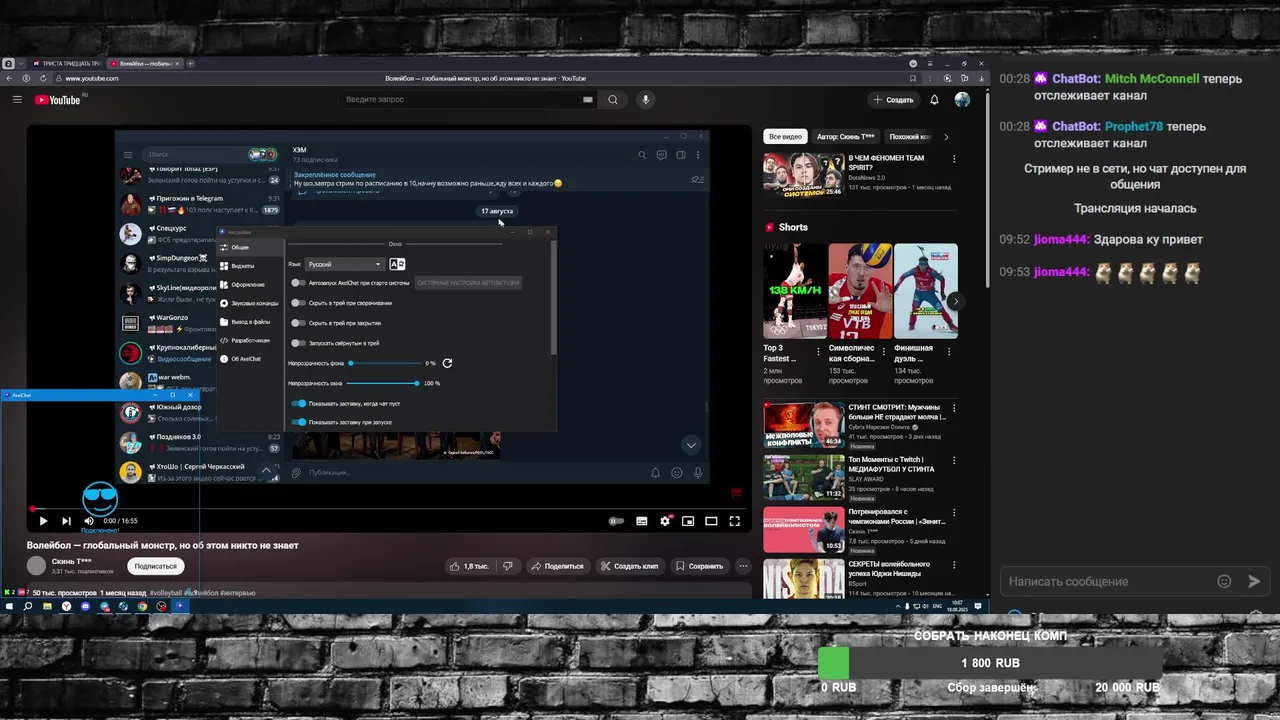Viewport: 1280px width, 720px height.
Task: Click the Подписаться subscribe button
Action: coord(155,566)
